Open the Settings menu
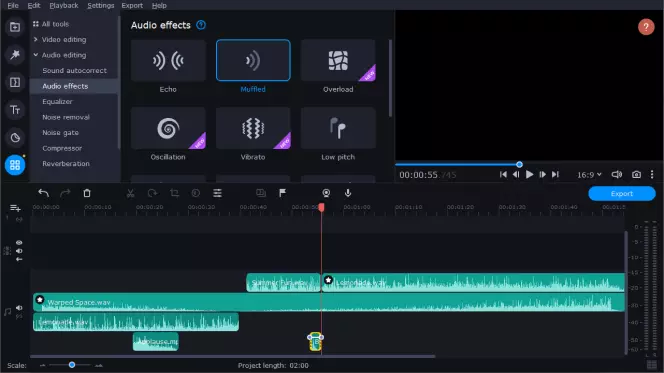Screen dimensions: 664x373 point(100,6)
